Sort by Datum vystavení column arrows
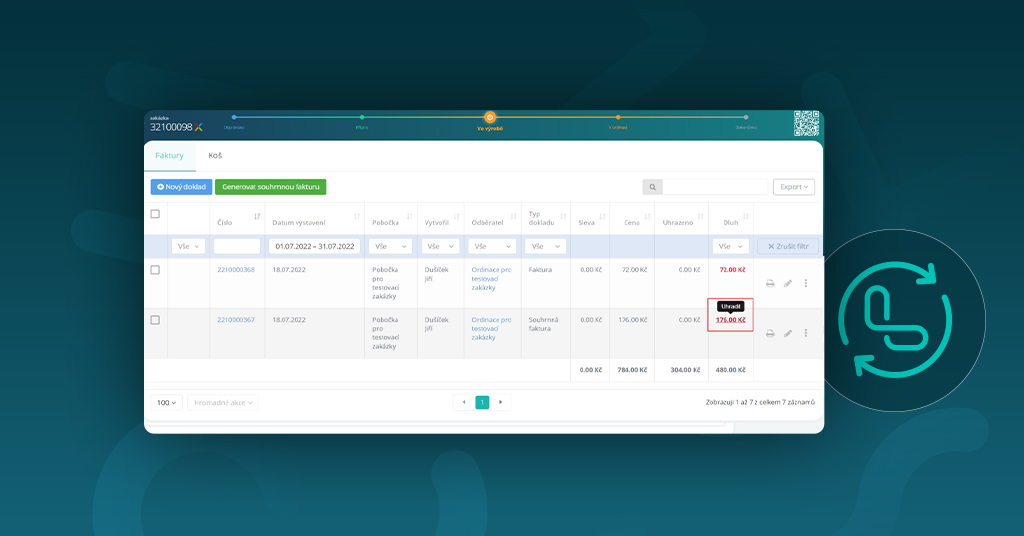 (357, 217)
